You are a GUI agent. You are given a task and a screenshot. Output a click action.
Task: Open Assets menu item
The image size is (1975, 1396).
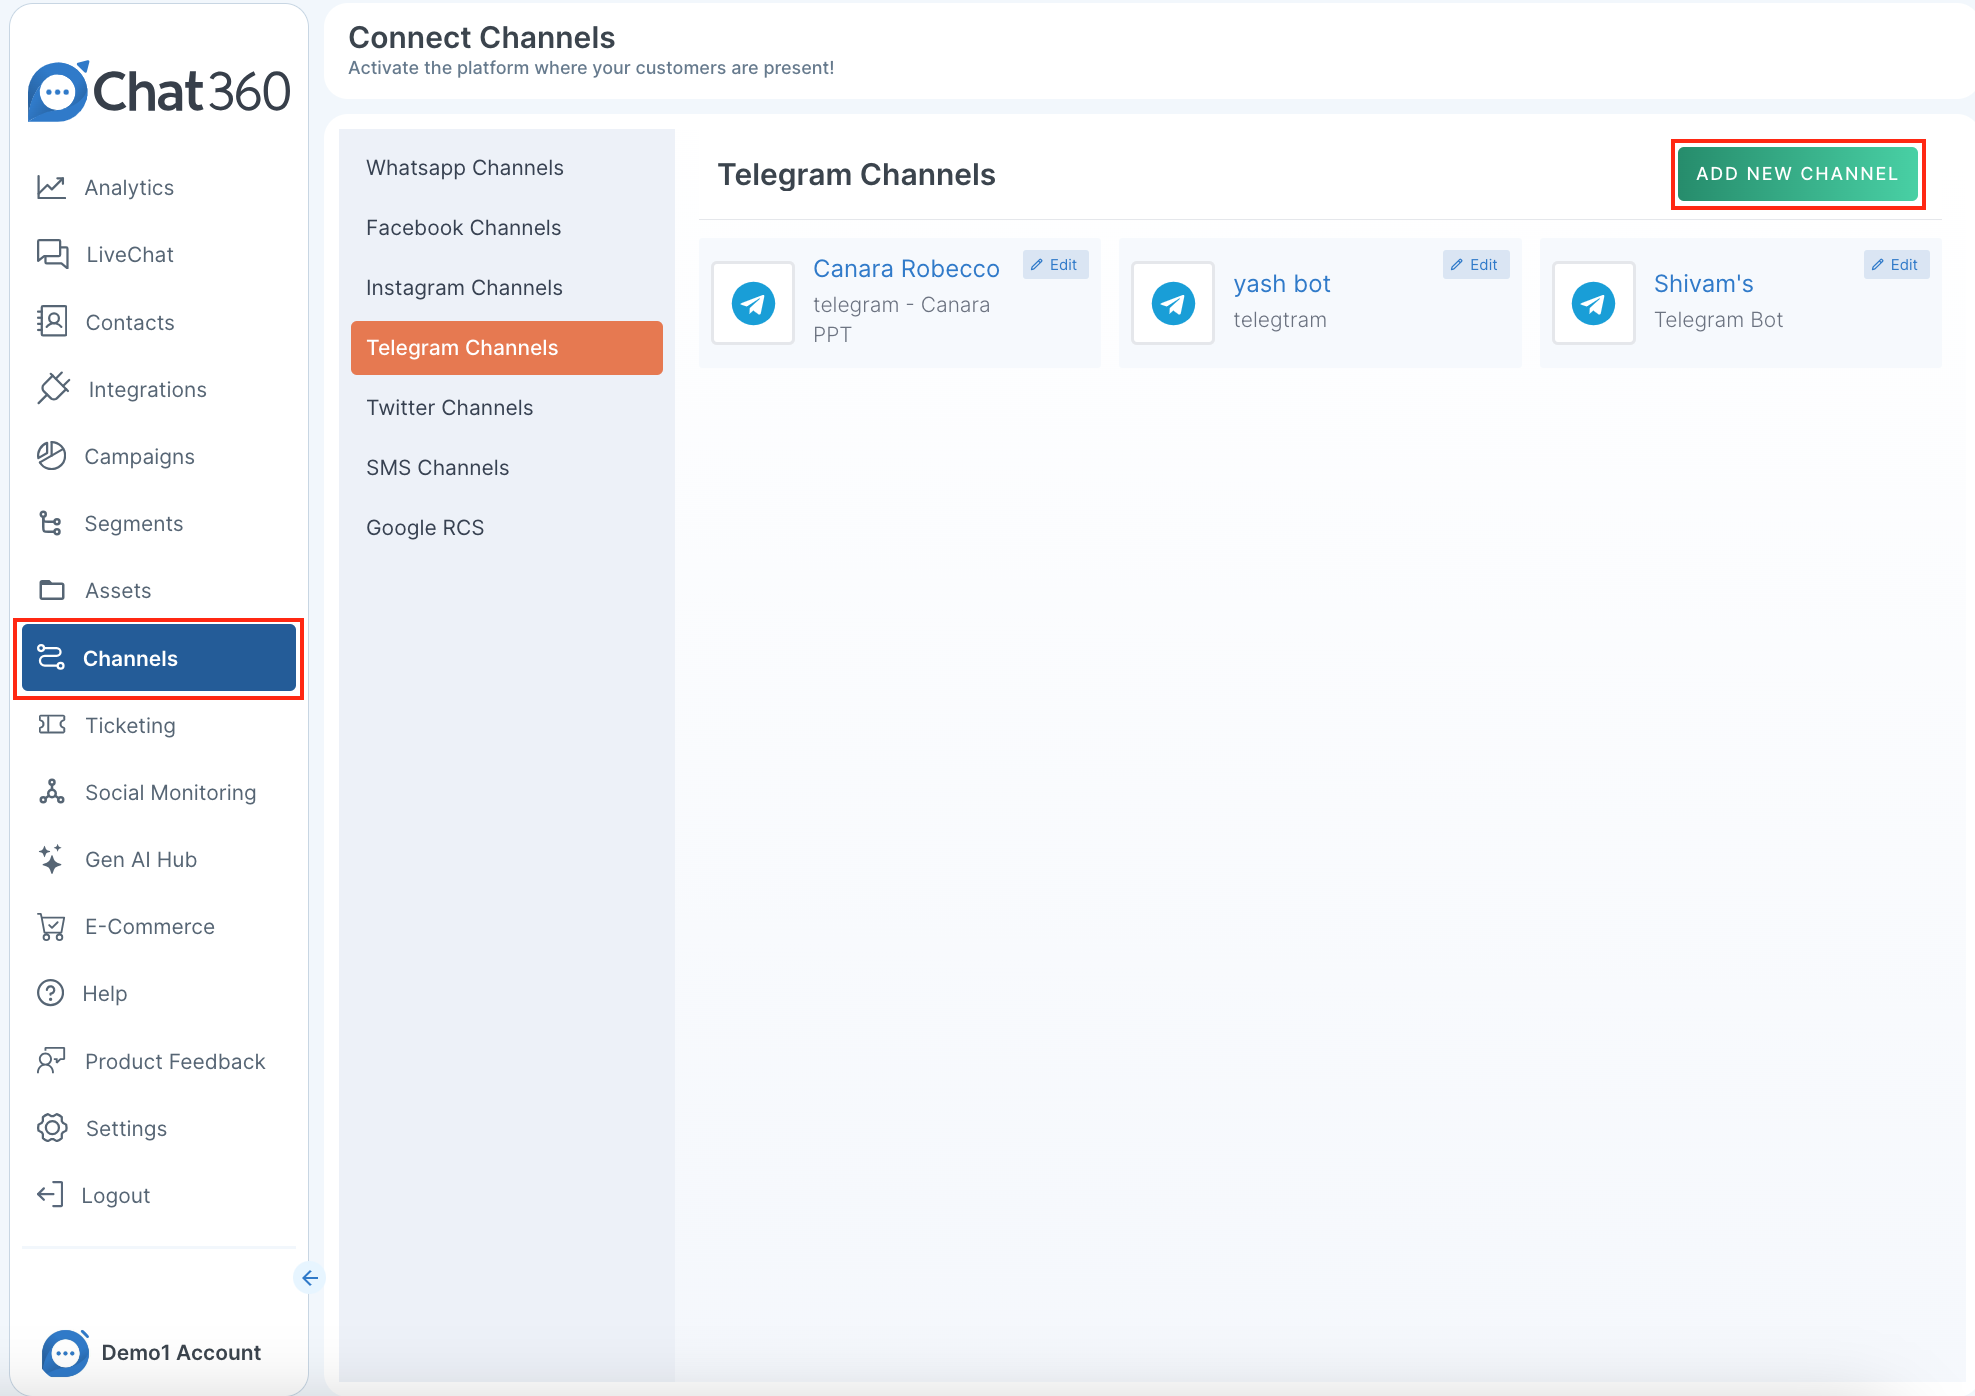click(159, 590)
